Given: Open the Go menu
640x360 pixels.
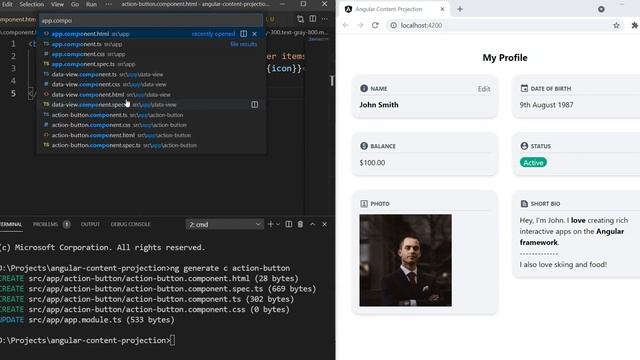Looking at the screenshot, I should click(75, 4).
